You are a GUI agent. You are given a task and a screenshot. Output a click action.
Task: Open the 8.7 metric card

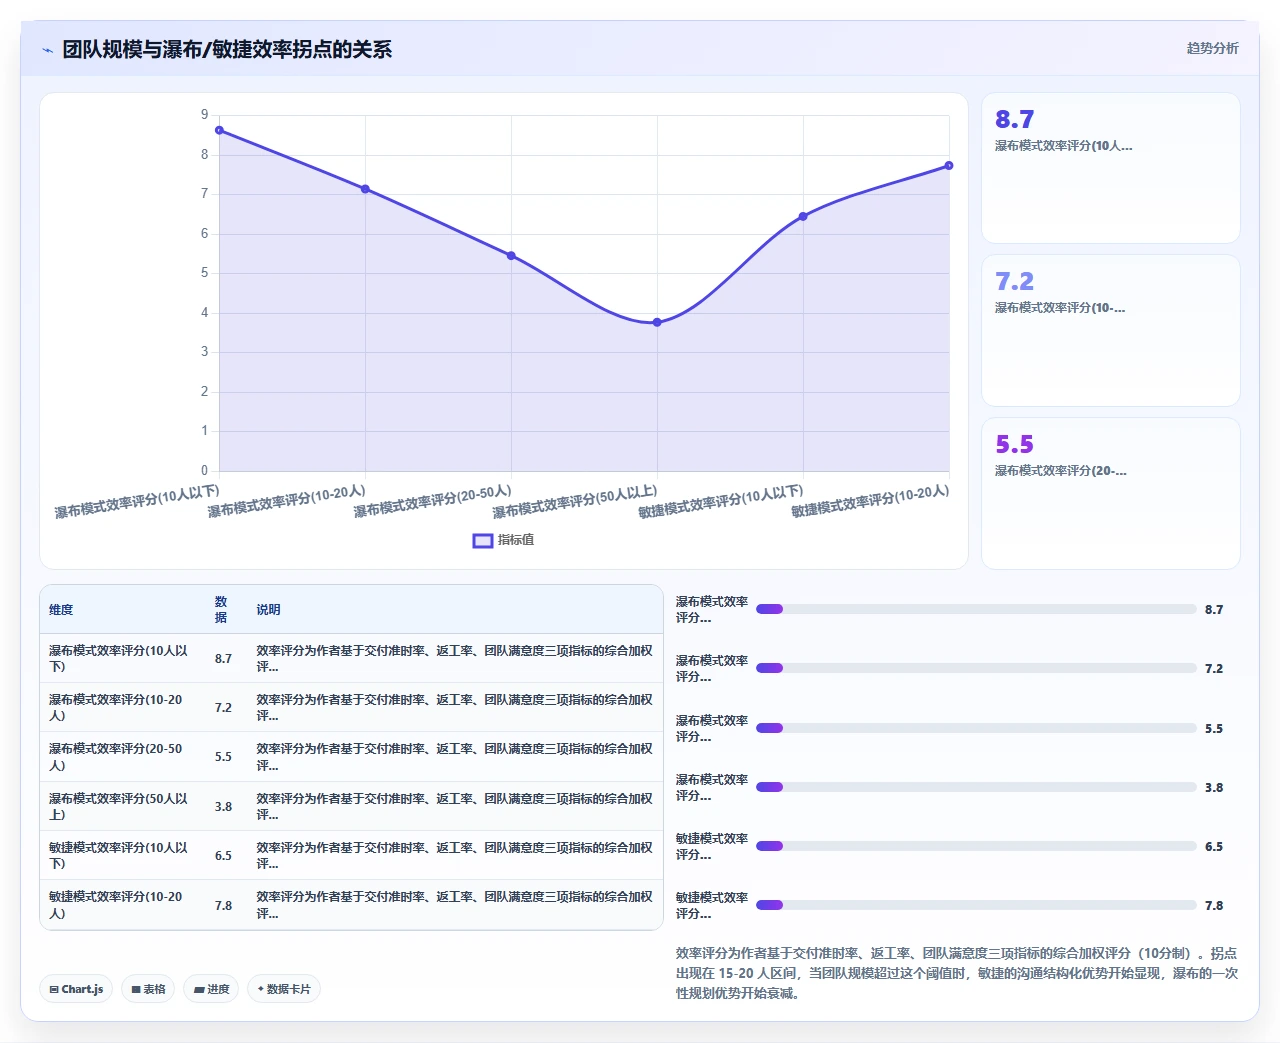(x=1111, y=168)
